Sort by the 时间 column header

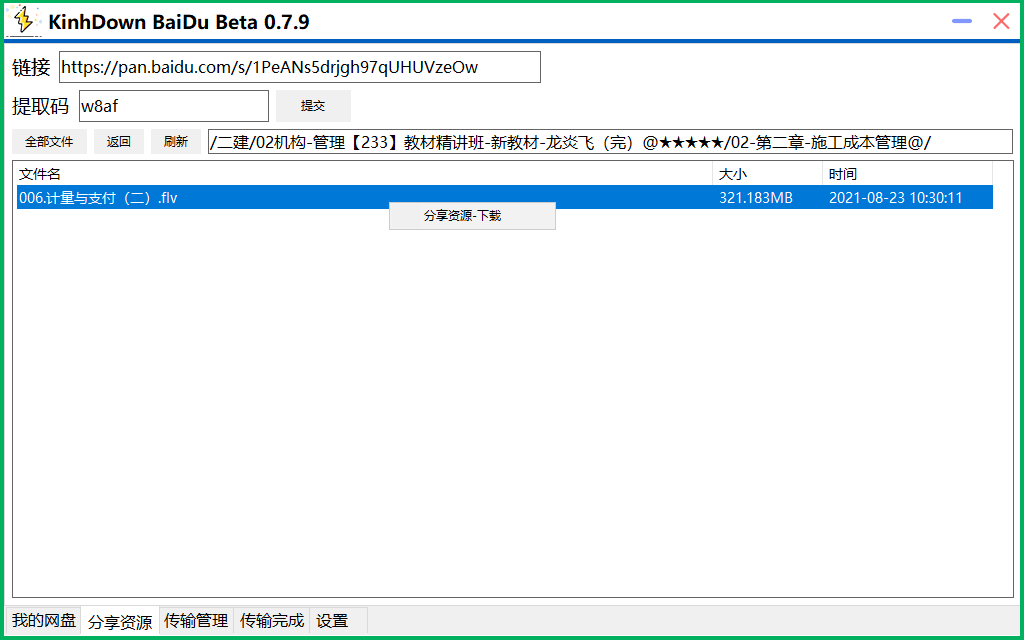pos(906,174)
